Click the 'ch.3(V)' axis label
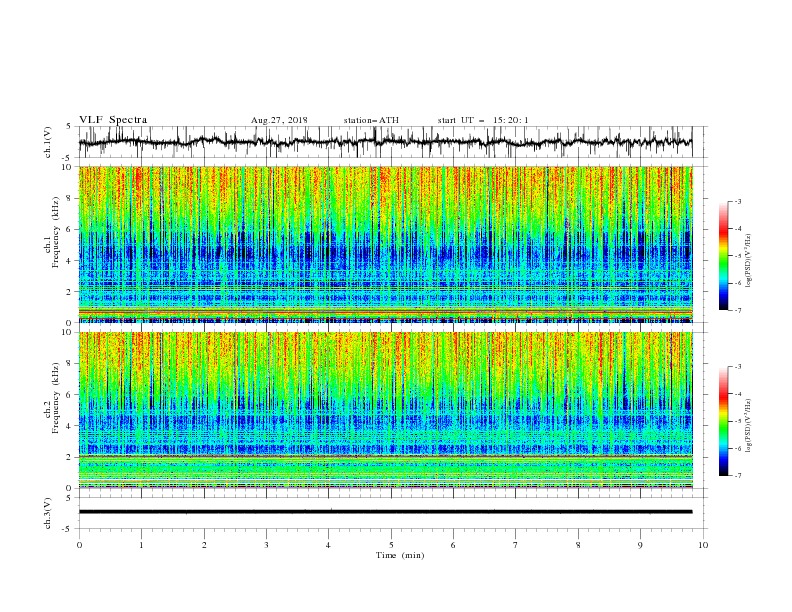This screenshot has height=612, width=792. coord(48,513)
